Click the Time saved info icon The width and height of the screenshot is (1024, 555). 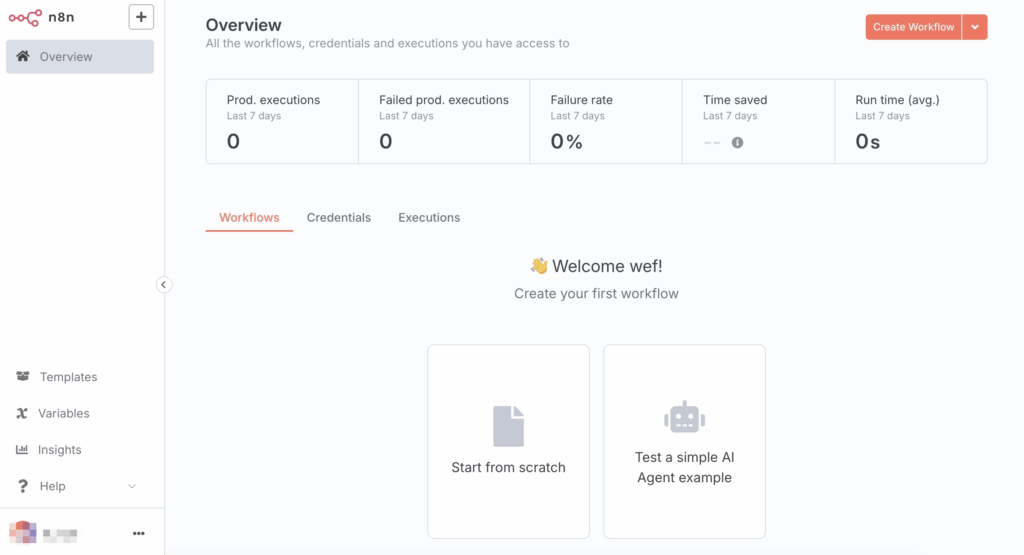coord(737,142)
